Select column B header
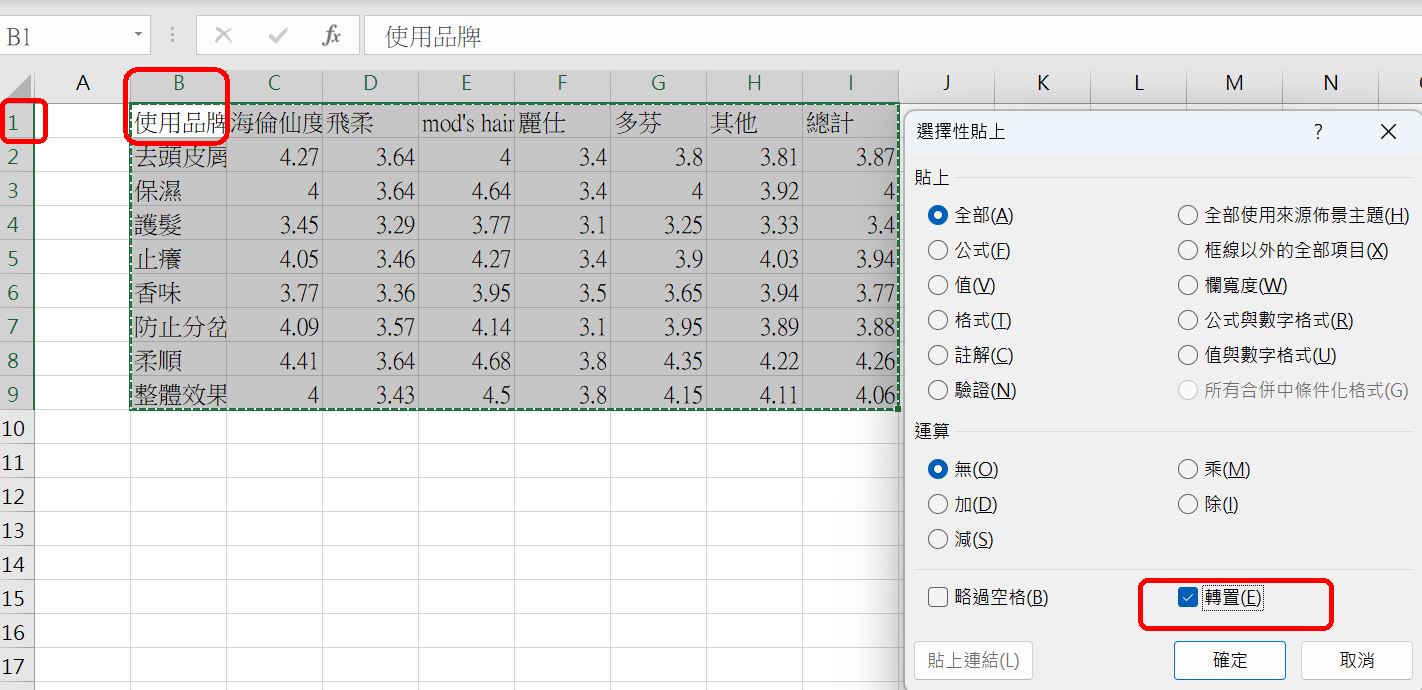The width and height of the screenshot is (1422, 690). (x=178, y=84)
